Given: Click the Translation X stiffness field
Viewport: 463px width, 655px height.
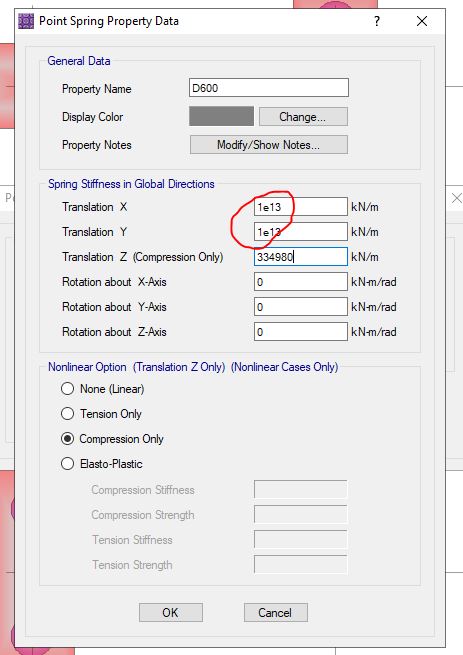Looking at the screenshot, I should point(300,207).
